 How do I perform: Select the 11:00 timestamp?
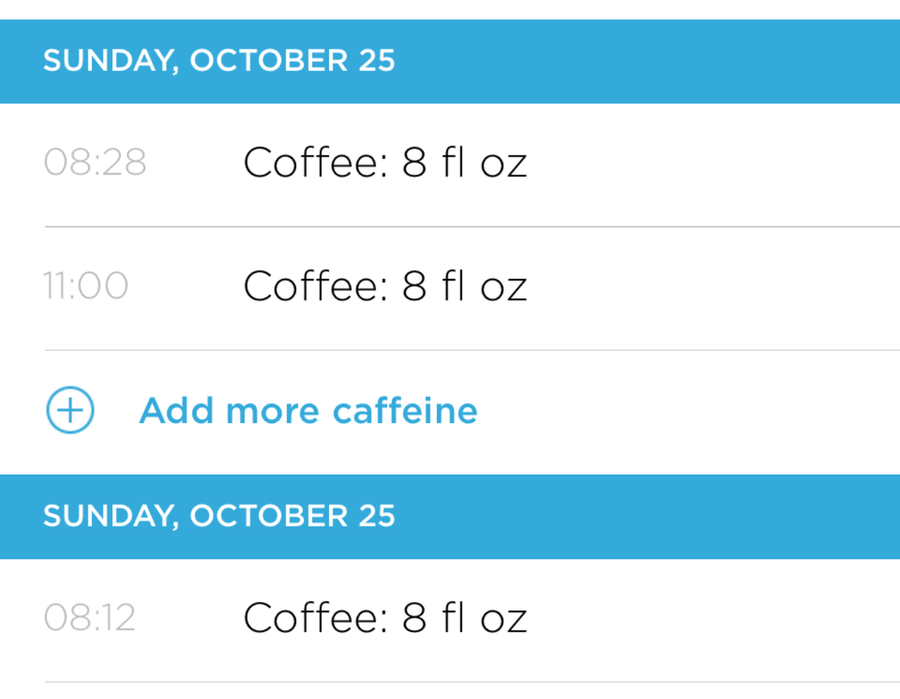tap(86, 287)
